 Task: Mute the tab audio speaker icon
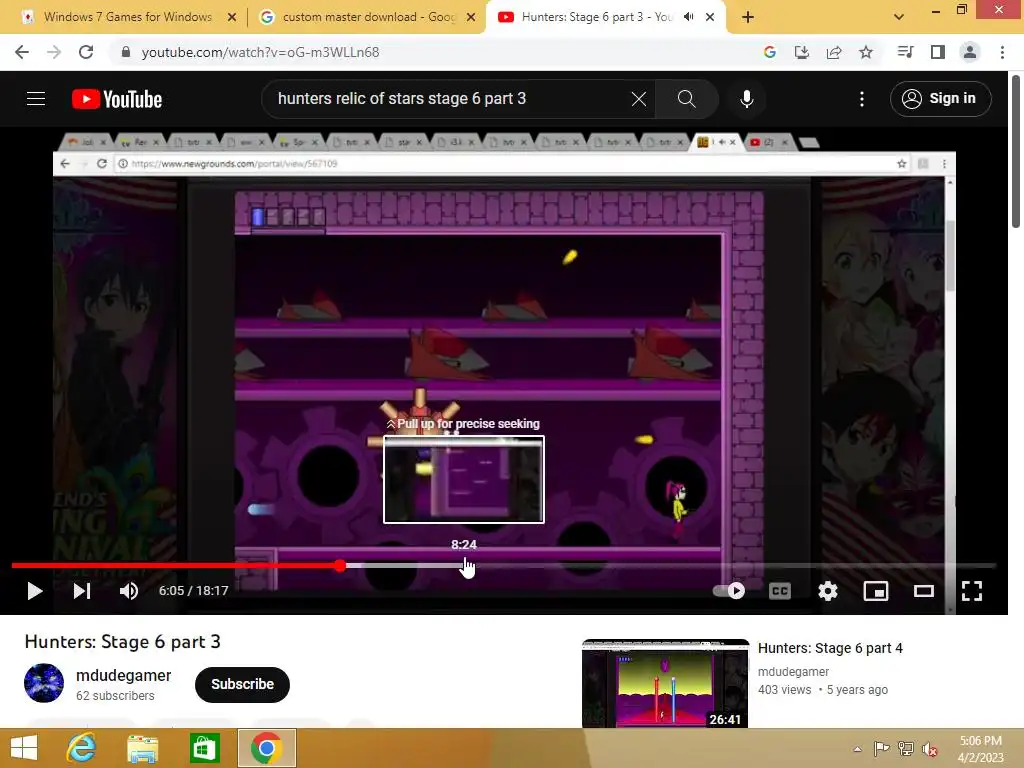pyautogui.click(x=688, y=17)
